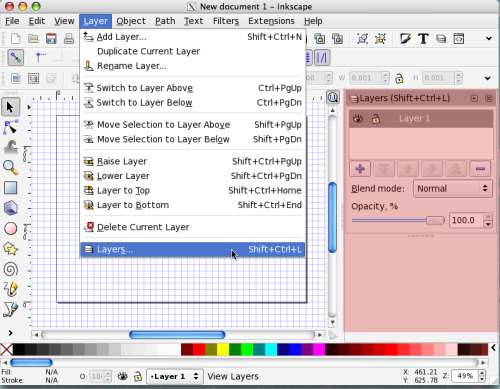Viewport: 500px width, 389px height.
Task: Click the minus delete layer button
Action: tap(480, 169)
